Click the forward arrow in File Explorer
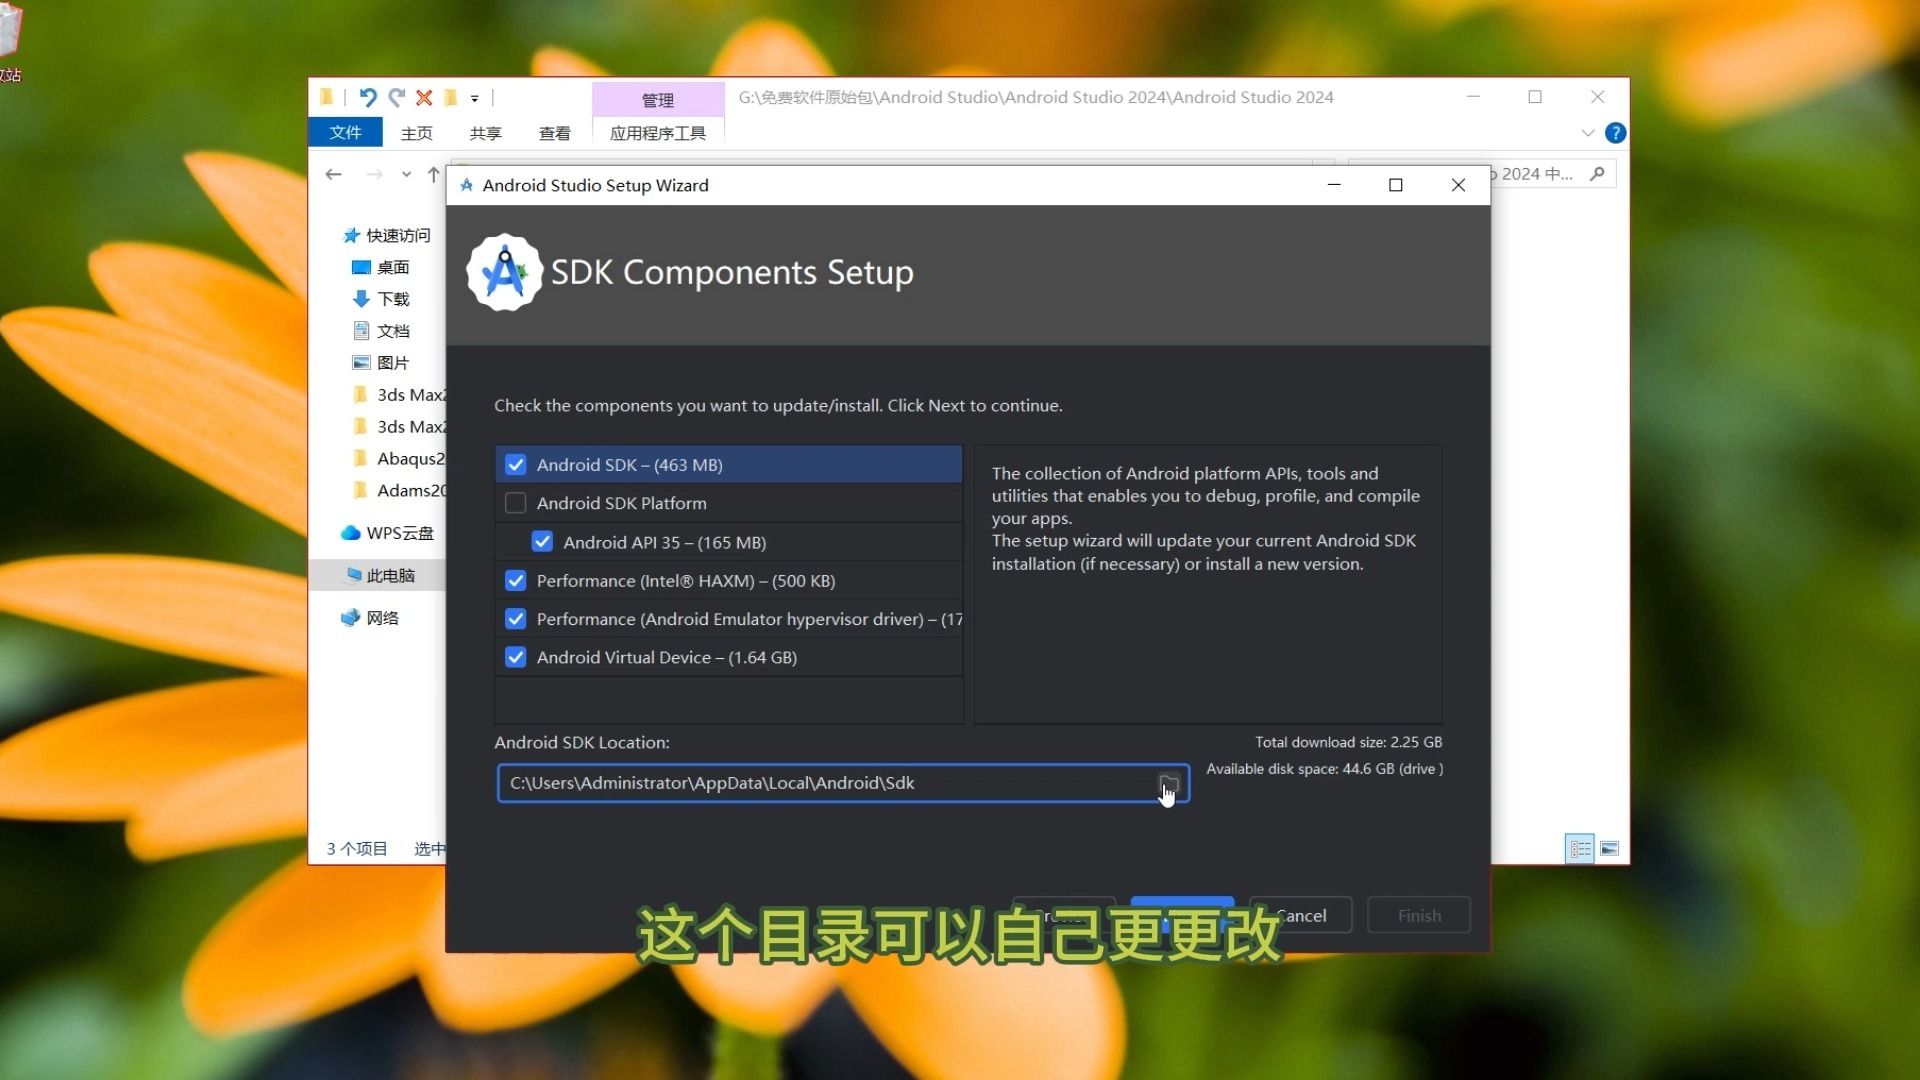Viewport: 1920px width, 1080px height. [374, 174]
